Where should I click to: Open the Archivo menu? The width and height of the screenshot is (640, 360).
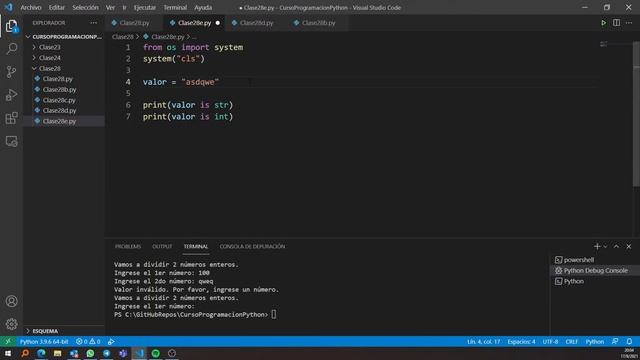31,7
